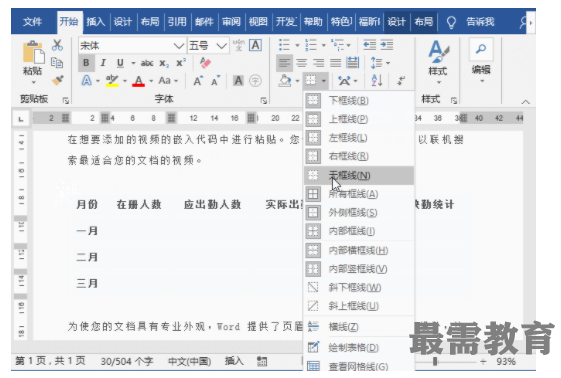Open the 文件 File tab
This screenshot has height=378, width=561.
(33, 22)
